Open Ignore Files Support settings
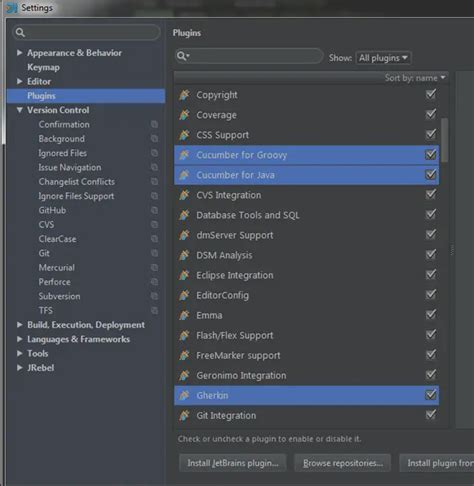Image resolution: width=474 pixels, height=486 pixels. [x=76, y=196]
